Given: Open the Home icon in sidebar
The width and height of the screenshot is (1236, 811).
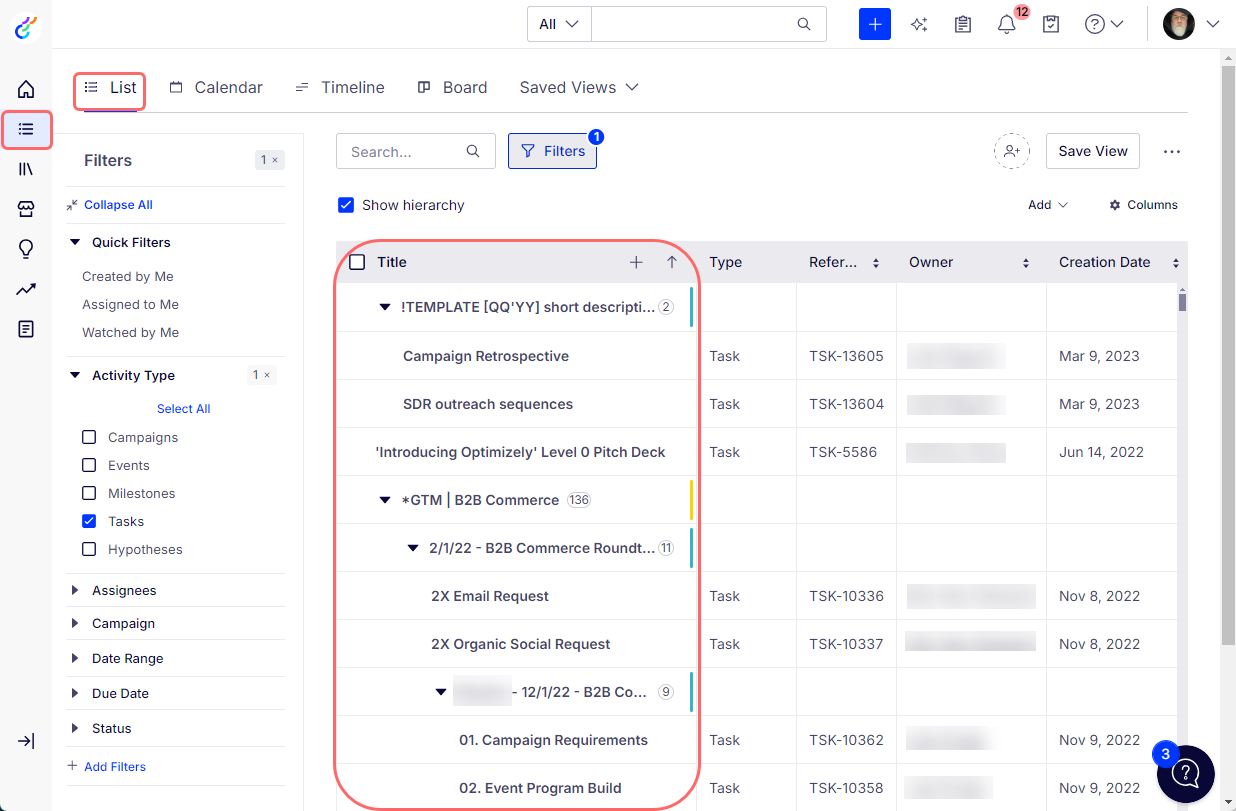Looking at the screenshot, I should (x=26, y=89).
